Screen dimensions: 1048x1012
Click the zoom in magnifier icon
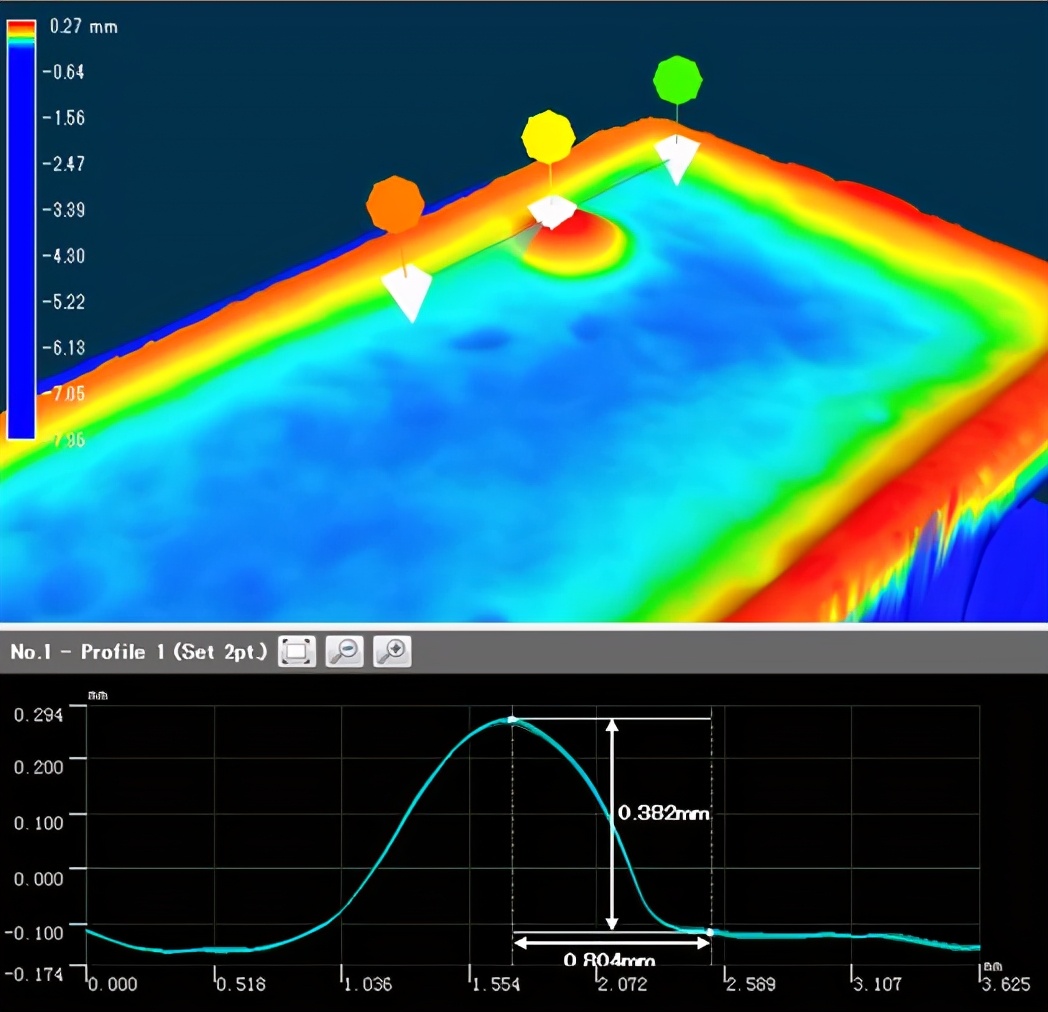(392, 652)
